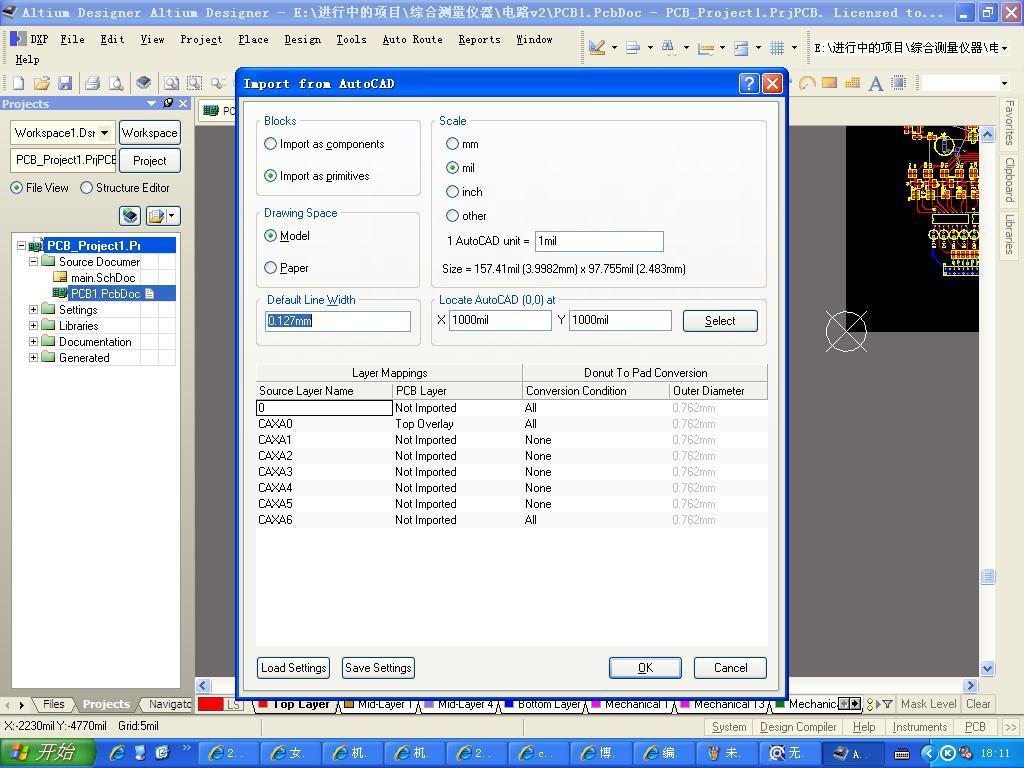Choose Model drawing space

pos(287,236)
